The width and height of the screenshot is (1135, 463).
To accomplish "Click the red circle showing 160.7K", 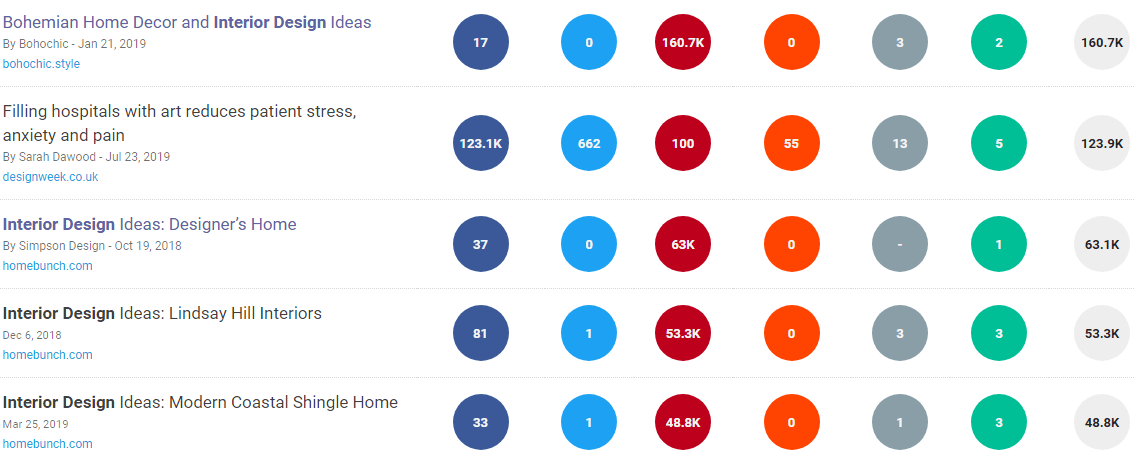I will click(683, 43).
